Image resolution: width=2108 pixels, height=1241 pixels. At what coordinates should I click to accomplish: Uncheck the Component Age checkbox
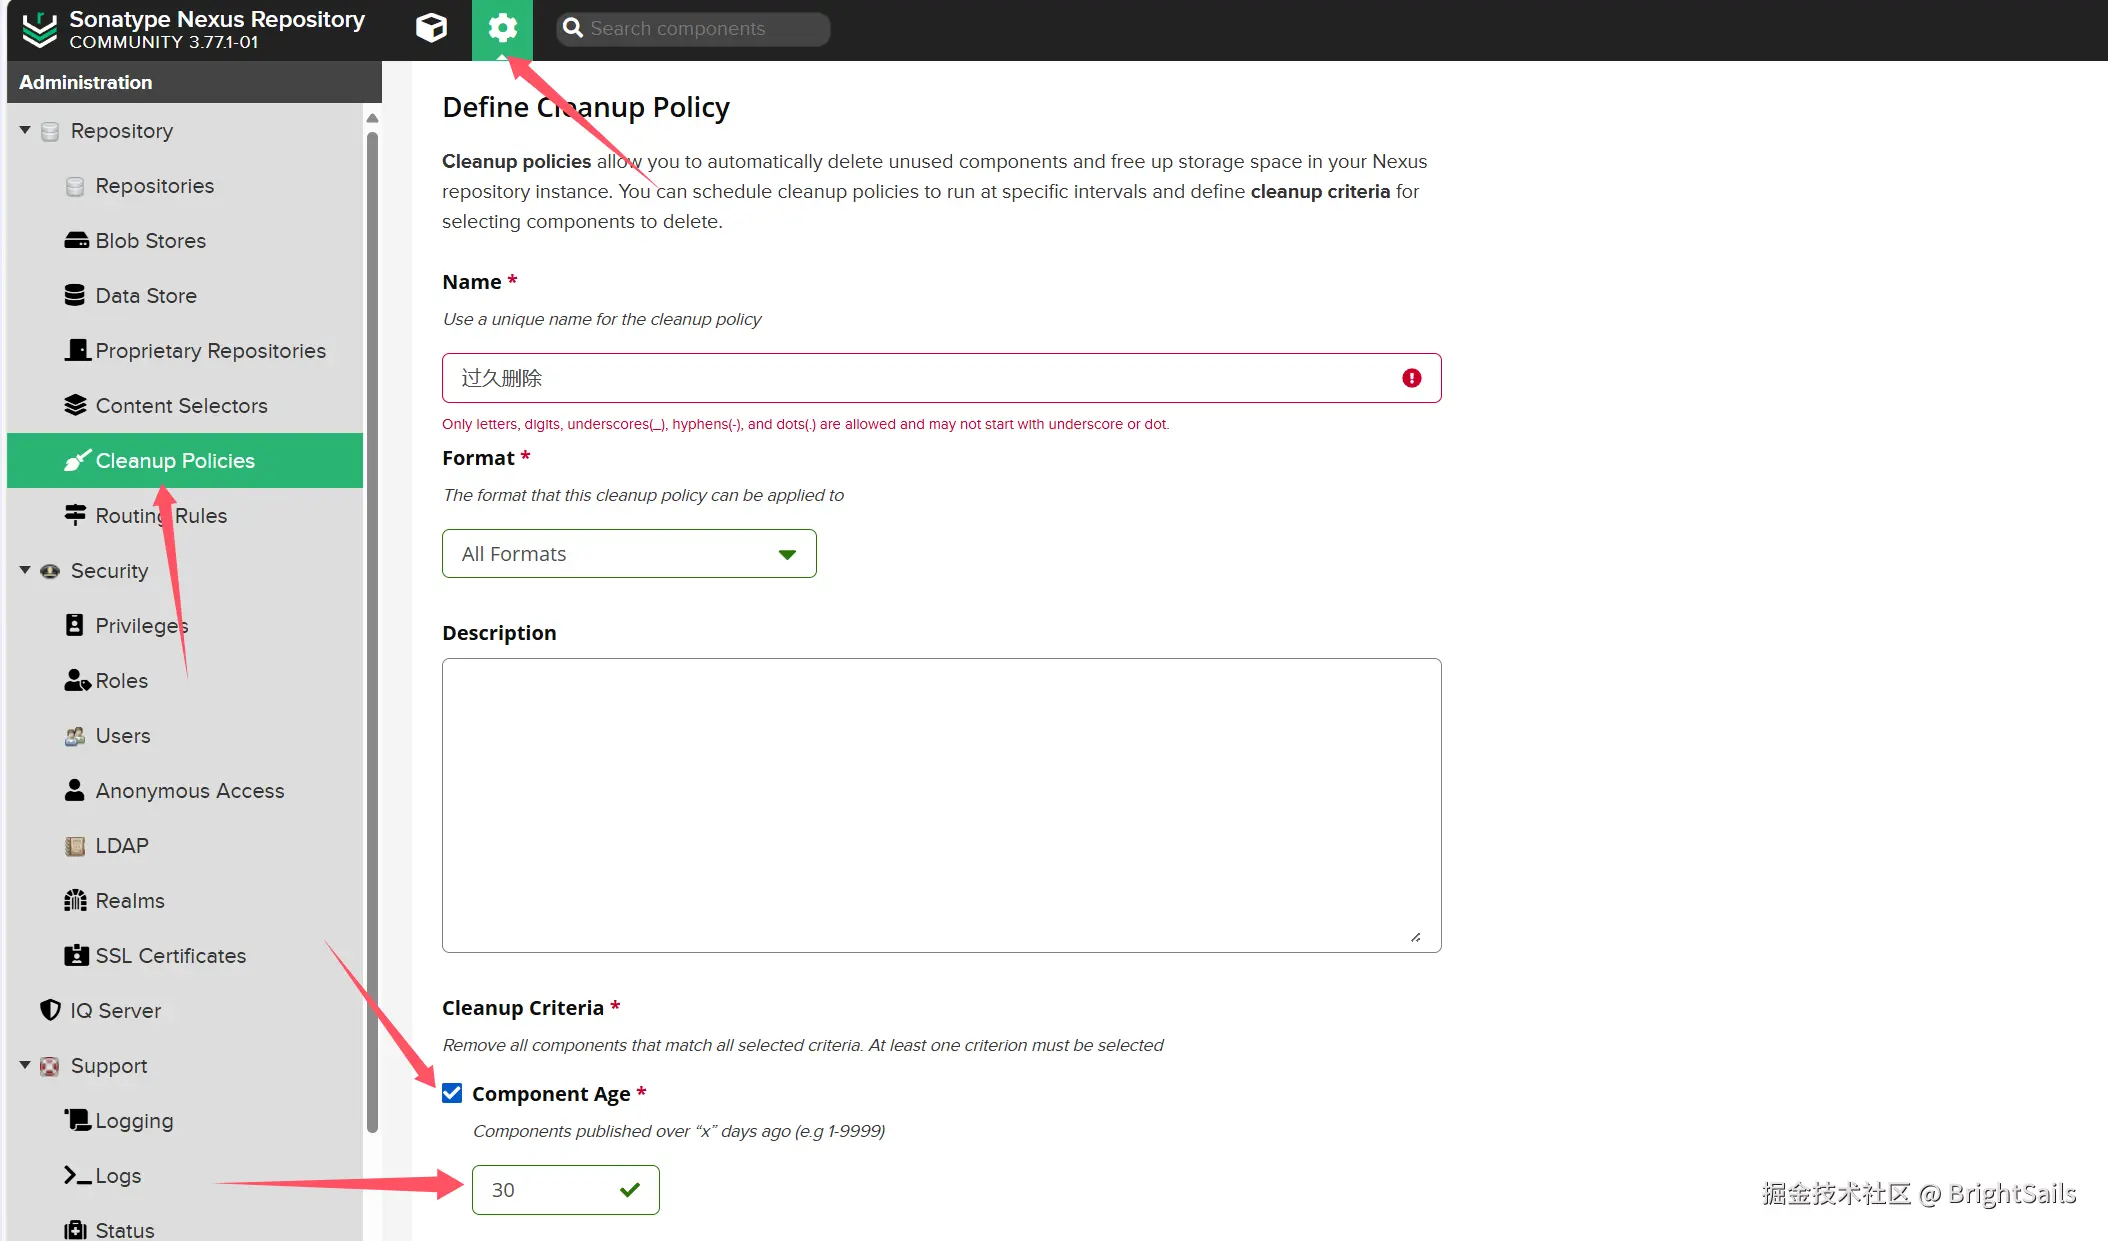pos(452,1093)
